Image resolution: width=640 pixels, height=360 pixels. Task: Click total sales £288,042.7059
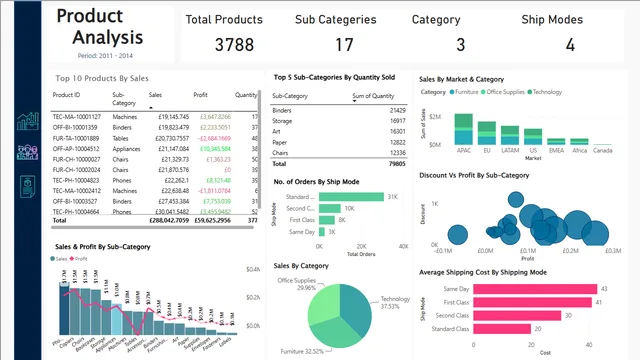point(169,220)
